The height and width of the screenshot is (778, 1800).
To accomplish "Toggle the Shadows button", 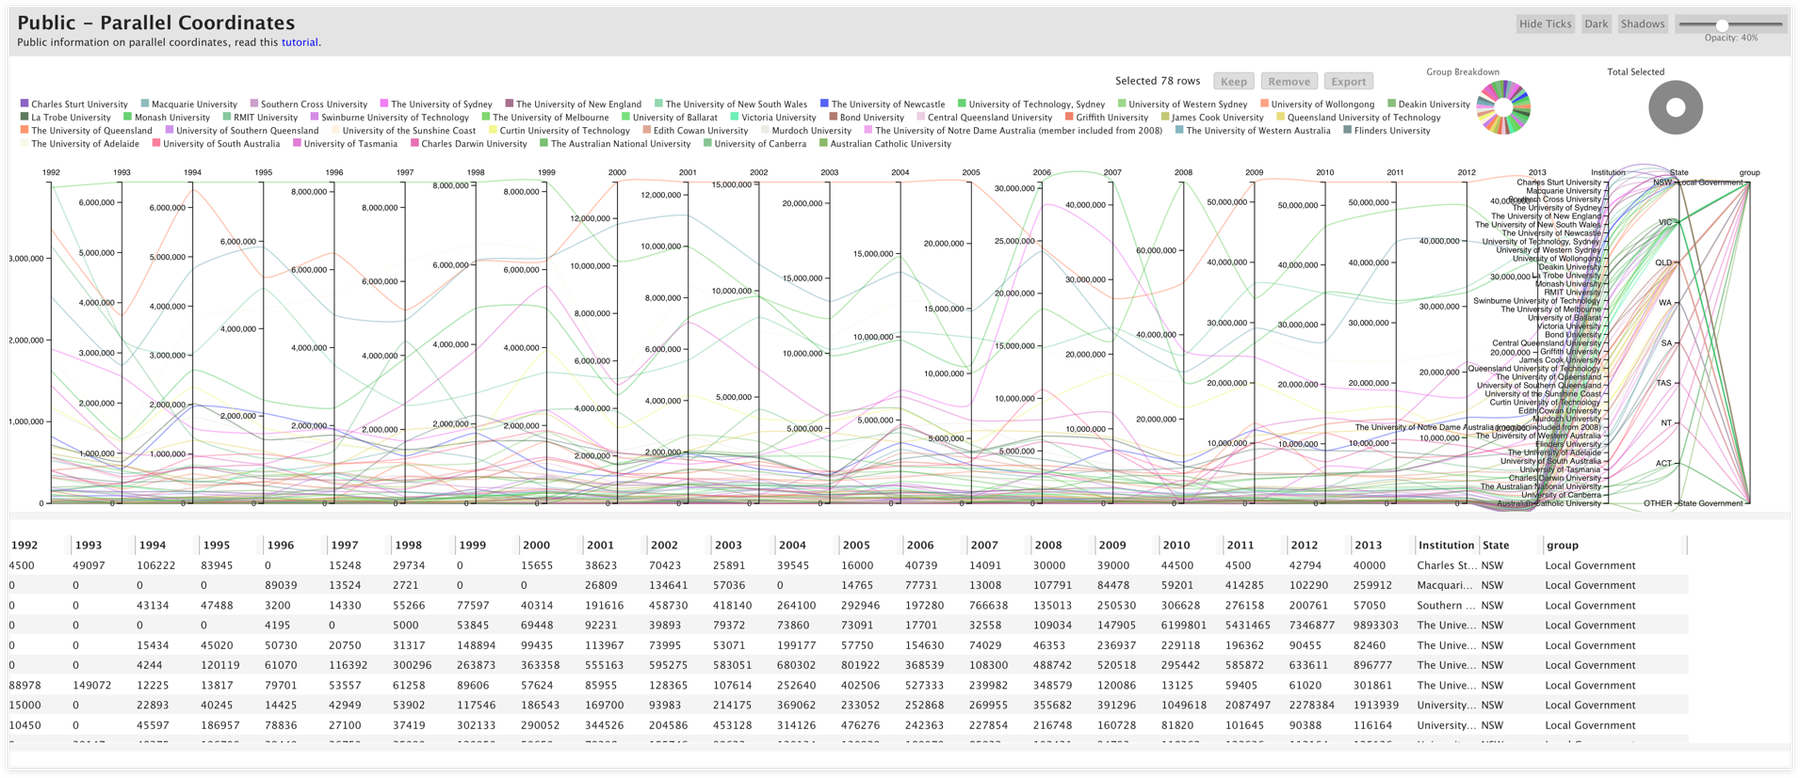I will click(x=1643, y=24).
